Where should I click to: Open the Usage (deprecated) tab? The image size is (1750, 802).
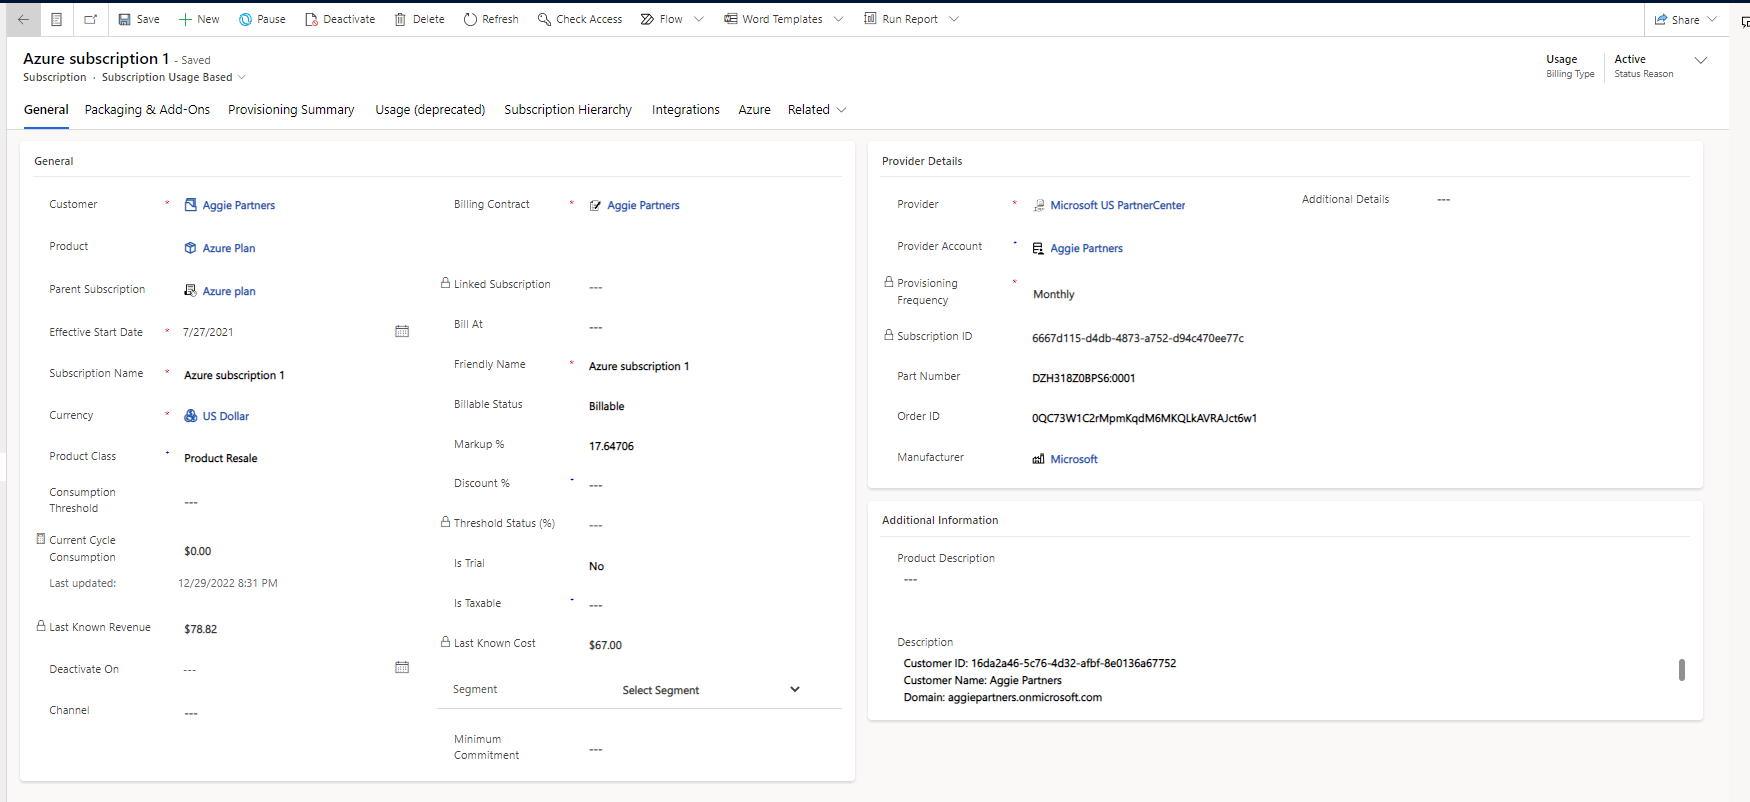pos(430,110)
